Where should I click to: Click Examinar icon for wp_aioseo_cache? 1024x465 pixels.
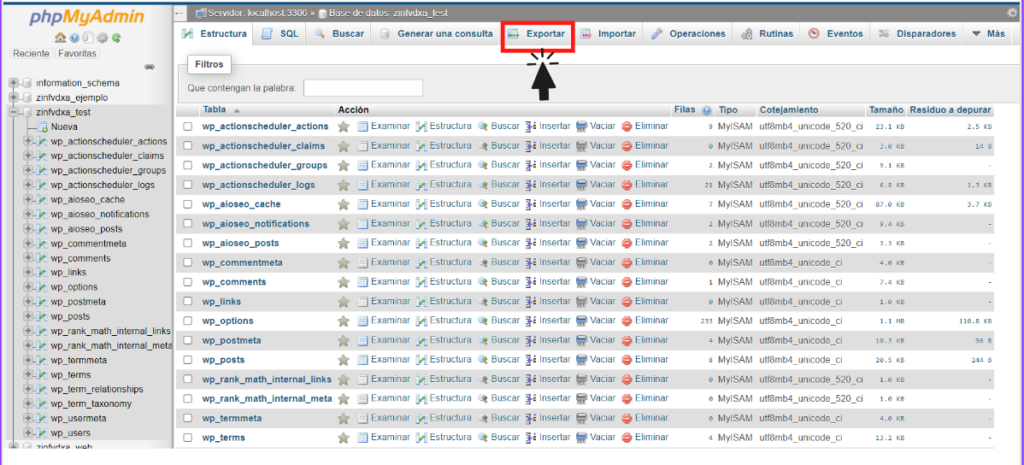pyautogui.click(x=363, y=204)
